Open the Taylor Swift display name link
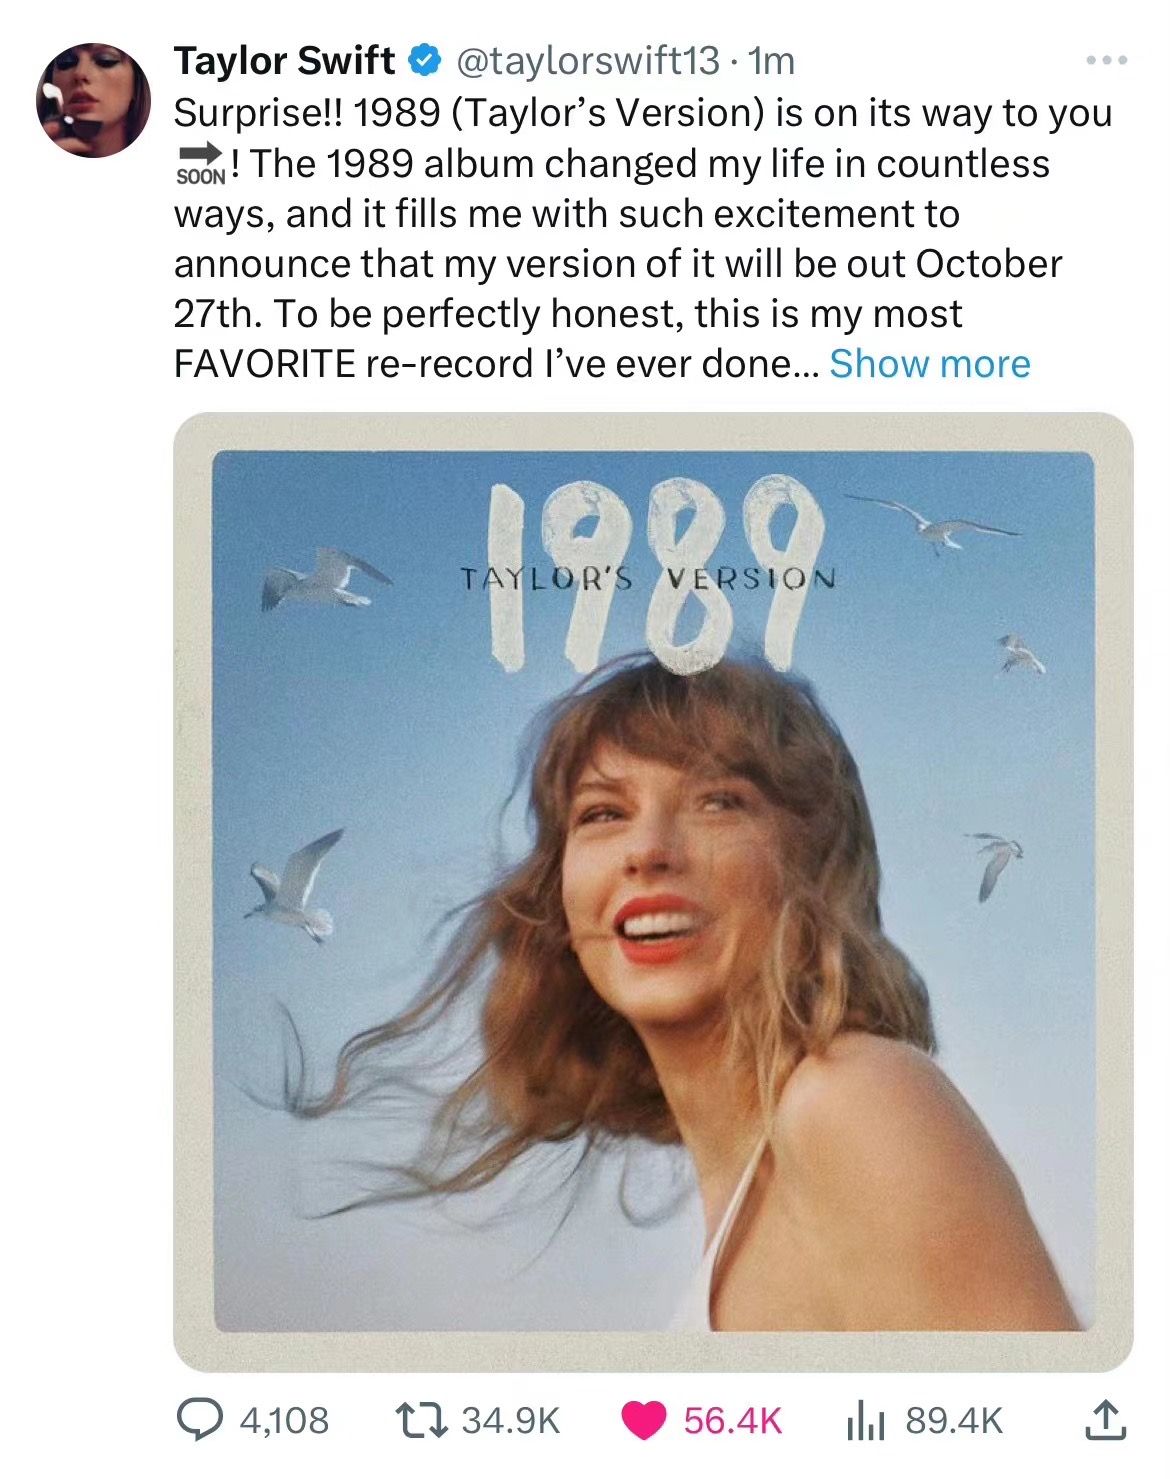This screenshot has height=1479, width=1170. (x=284, y=61)
